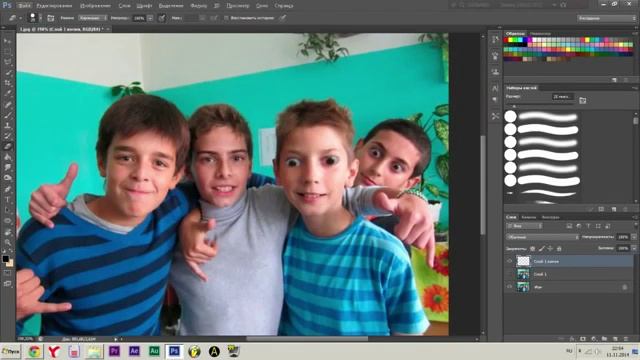Open eraser mode Карандаш dropdown
The image size is (640, 360).
coord(93,18)
